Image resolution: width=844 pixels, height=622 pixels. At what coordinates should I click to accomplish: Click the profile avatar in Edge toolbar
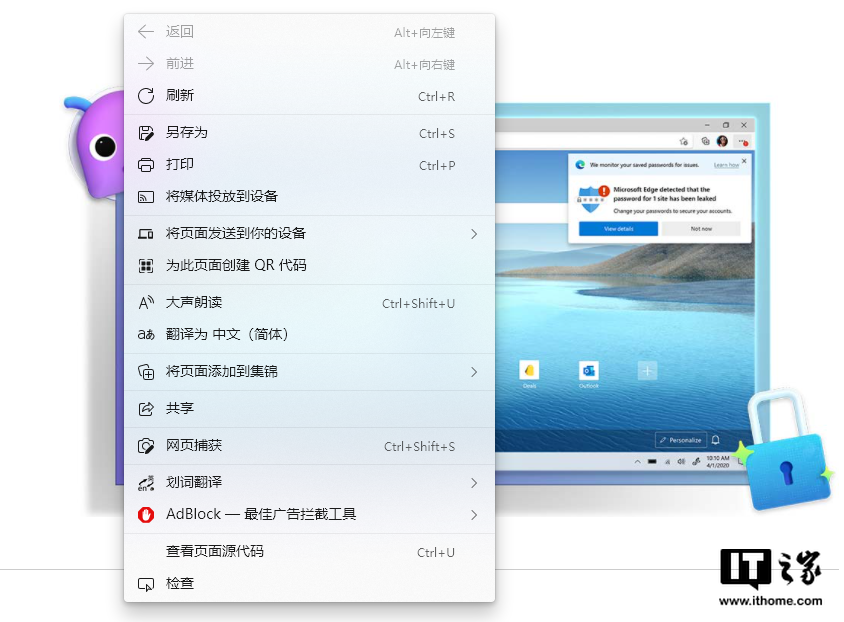722,142
